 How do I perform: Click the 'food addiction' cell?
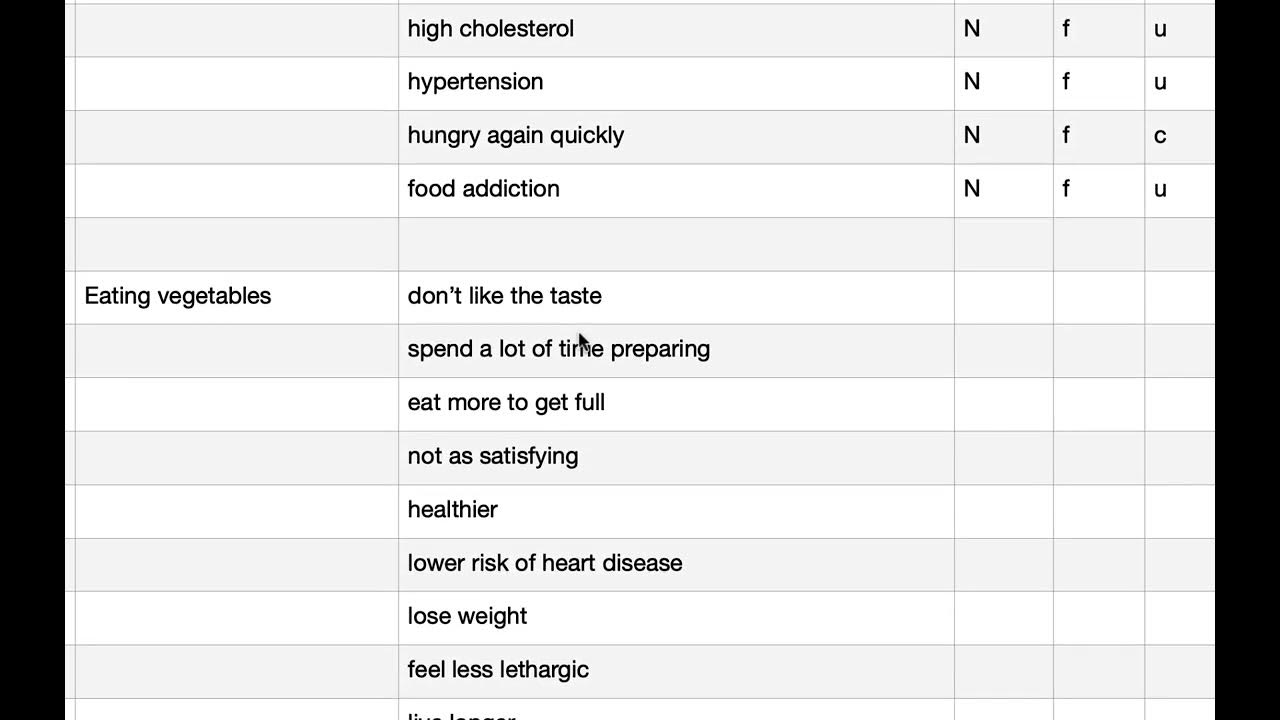click(x=483, y=189)
